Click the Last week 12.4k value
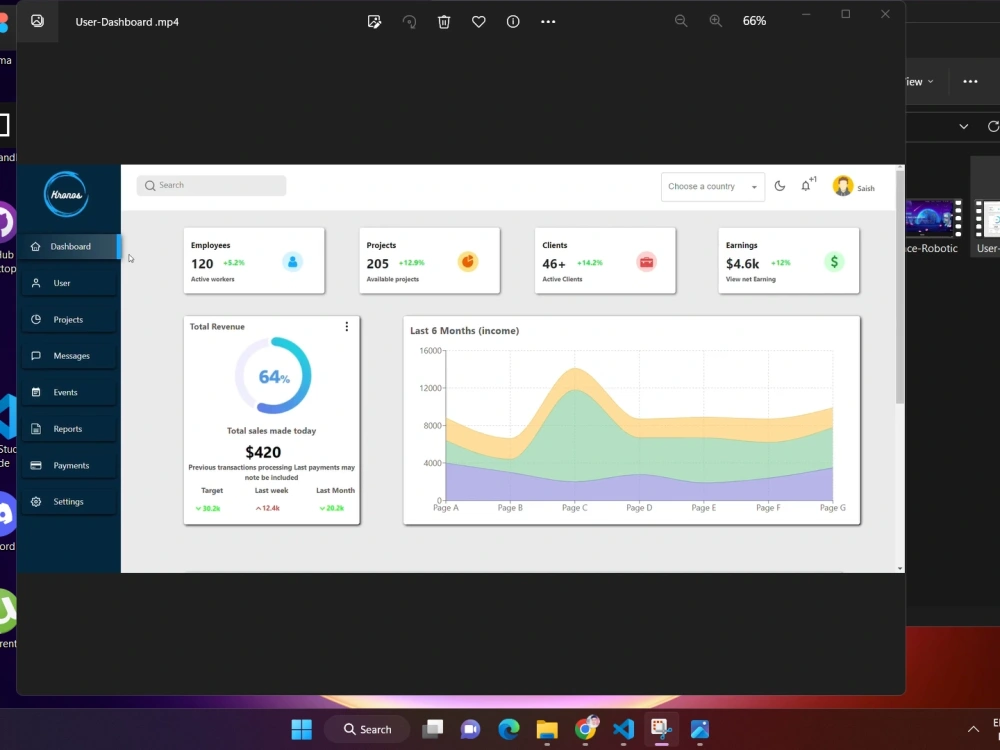This screenshot has width=1000, height=750. [x=268, y=508]
